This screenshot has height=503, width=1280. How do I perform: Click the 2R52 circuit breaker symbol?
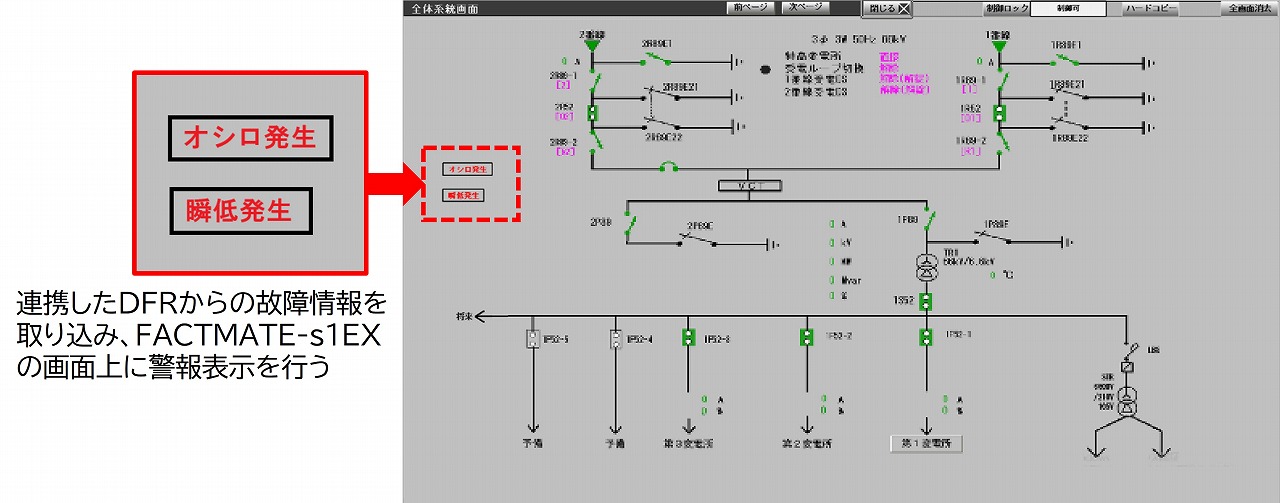[x=592, y=112]
